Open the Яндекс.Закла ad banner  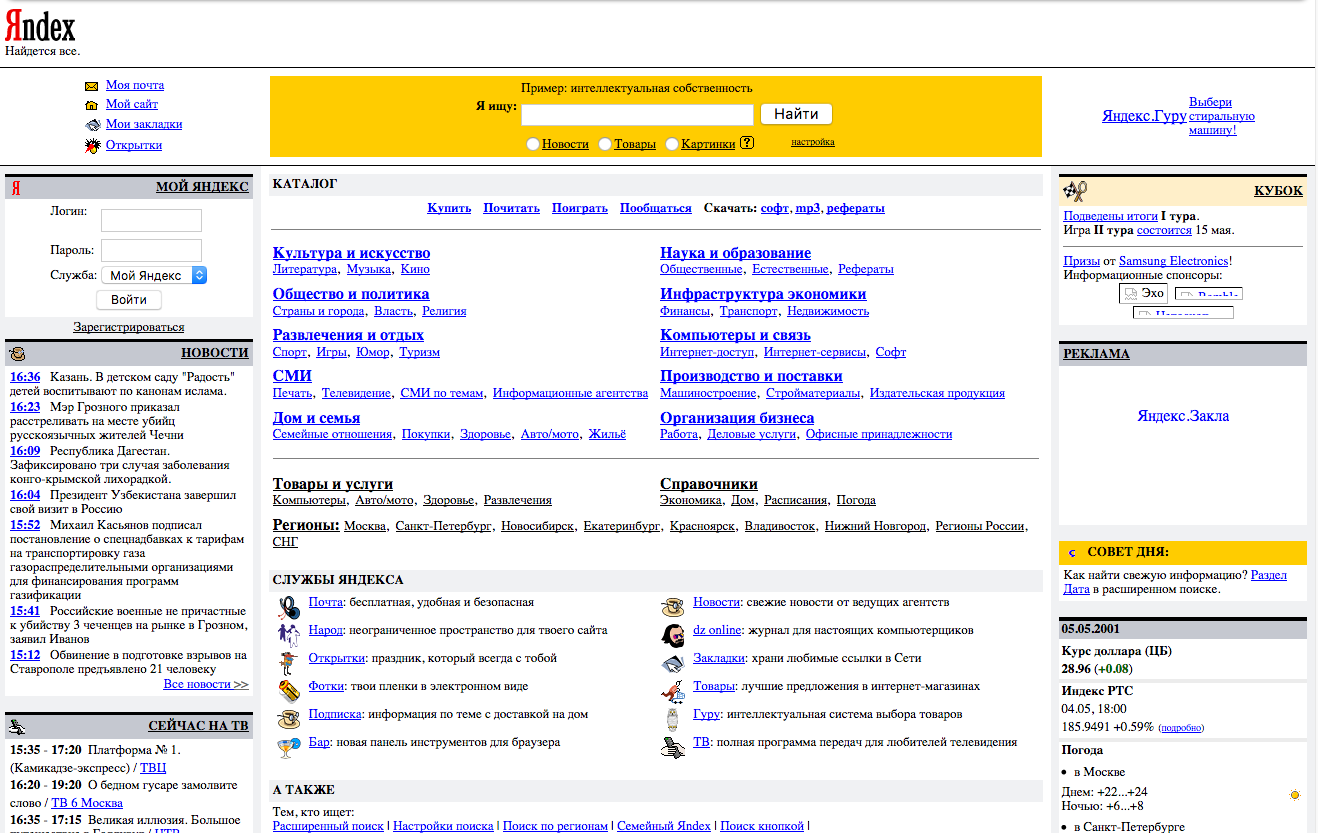(1183, 416)
